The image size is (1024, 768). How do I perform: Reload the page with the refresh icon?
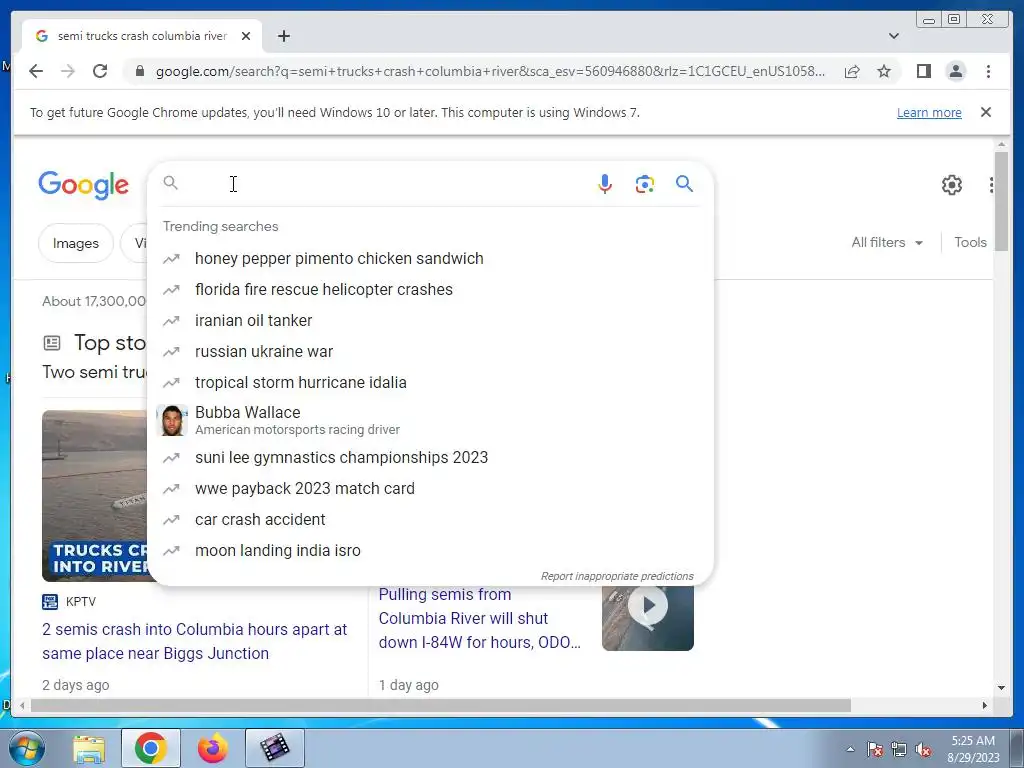(100, 71)
